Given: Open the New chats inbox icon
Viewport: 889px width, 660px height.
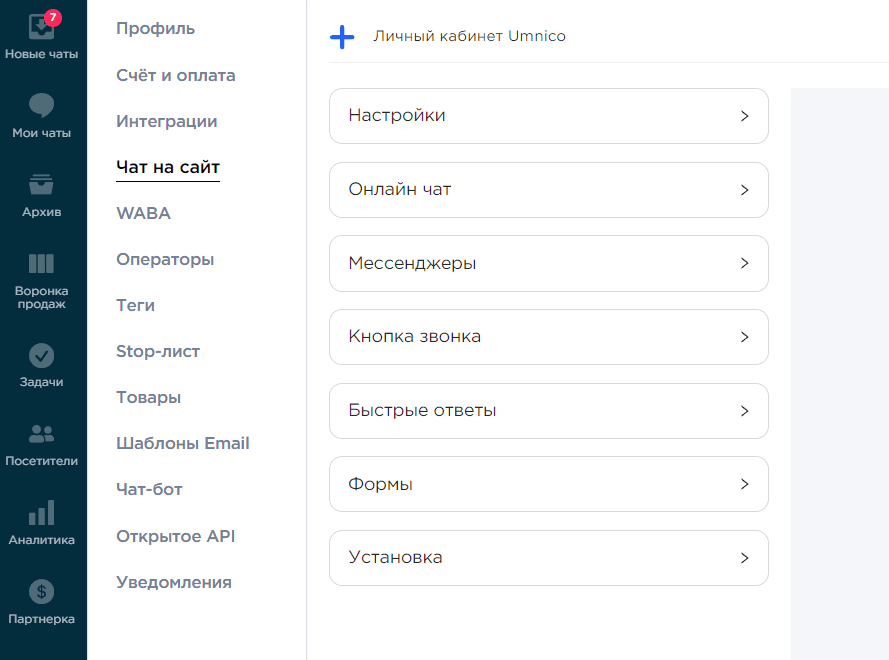Looking at the screenshot, I should click(x=41, y=26).
